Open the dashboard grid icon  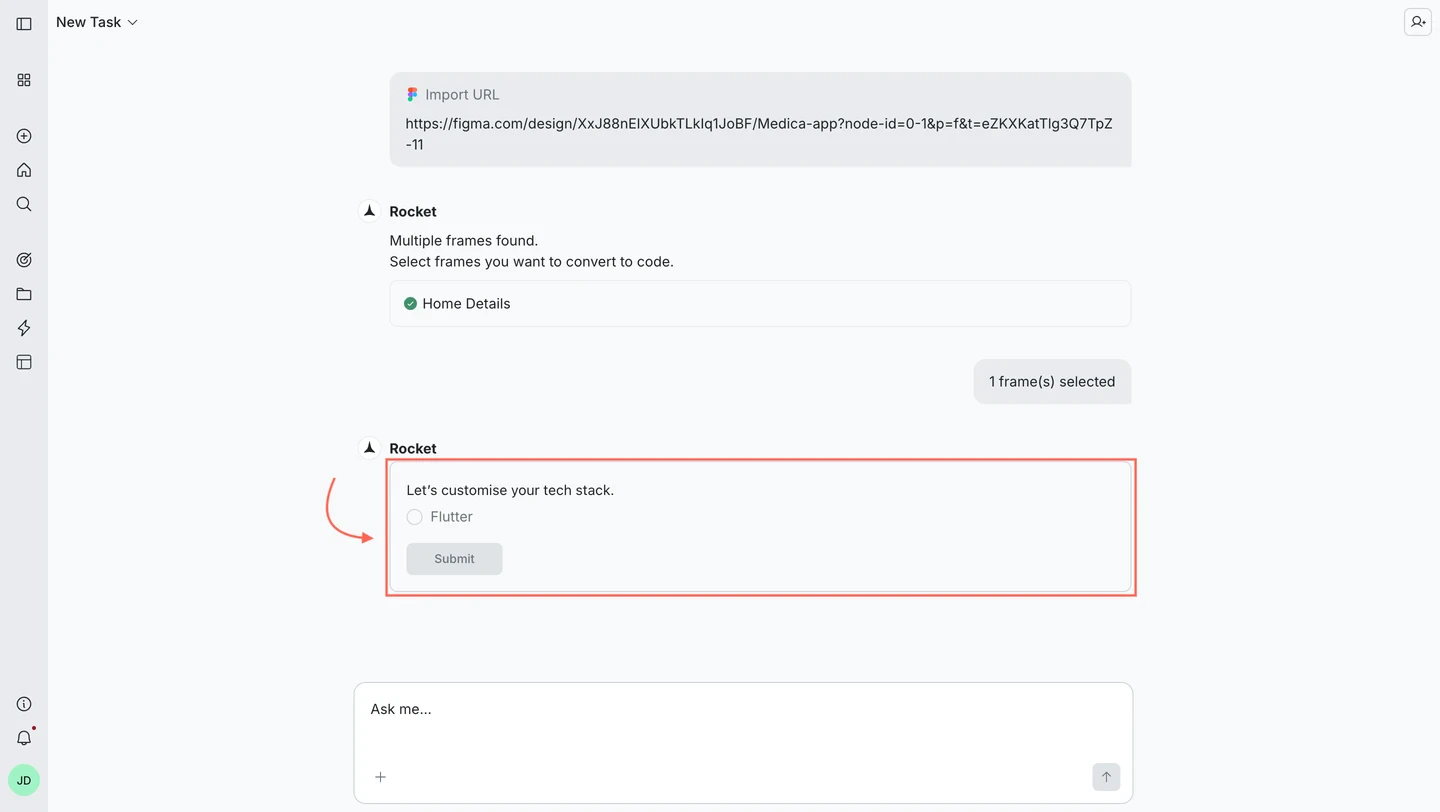coord(24,80)
